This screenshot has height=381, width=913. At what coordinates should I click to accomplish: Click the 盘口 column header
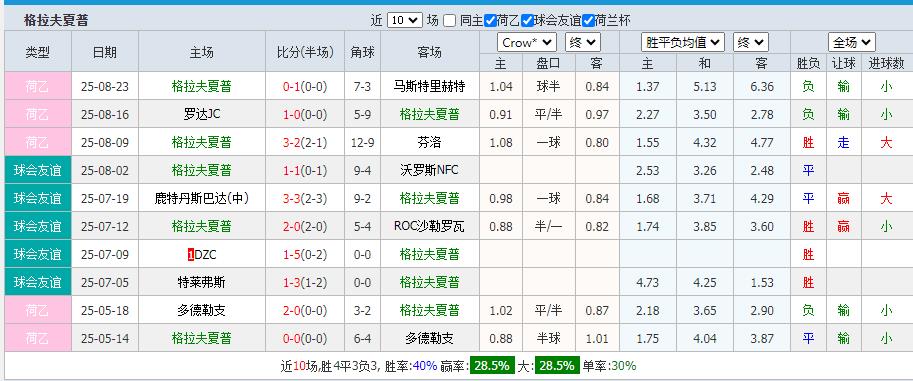point(548,63)
